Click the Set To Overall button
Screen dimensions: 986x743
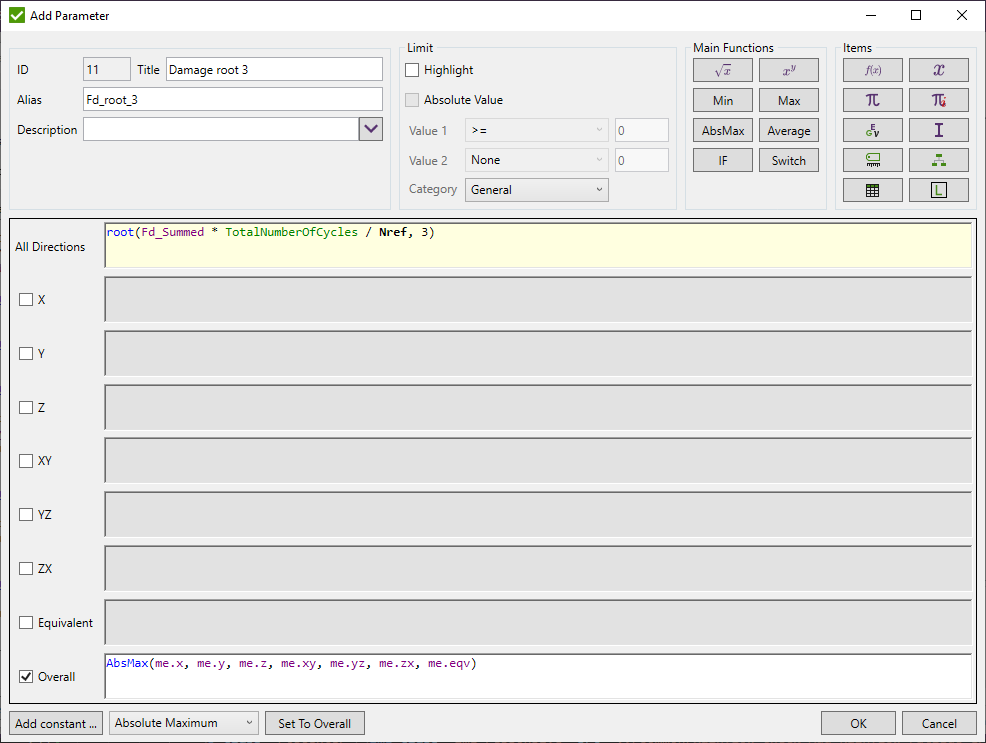(314, 723)
